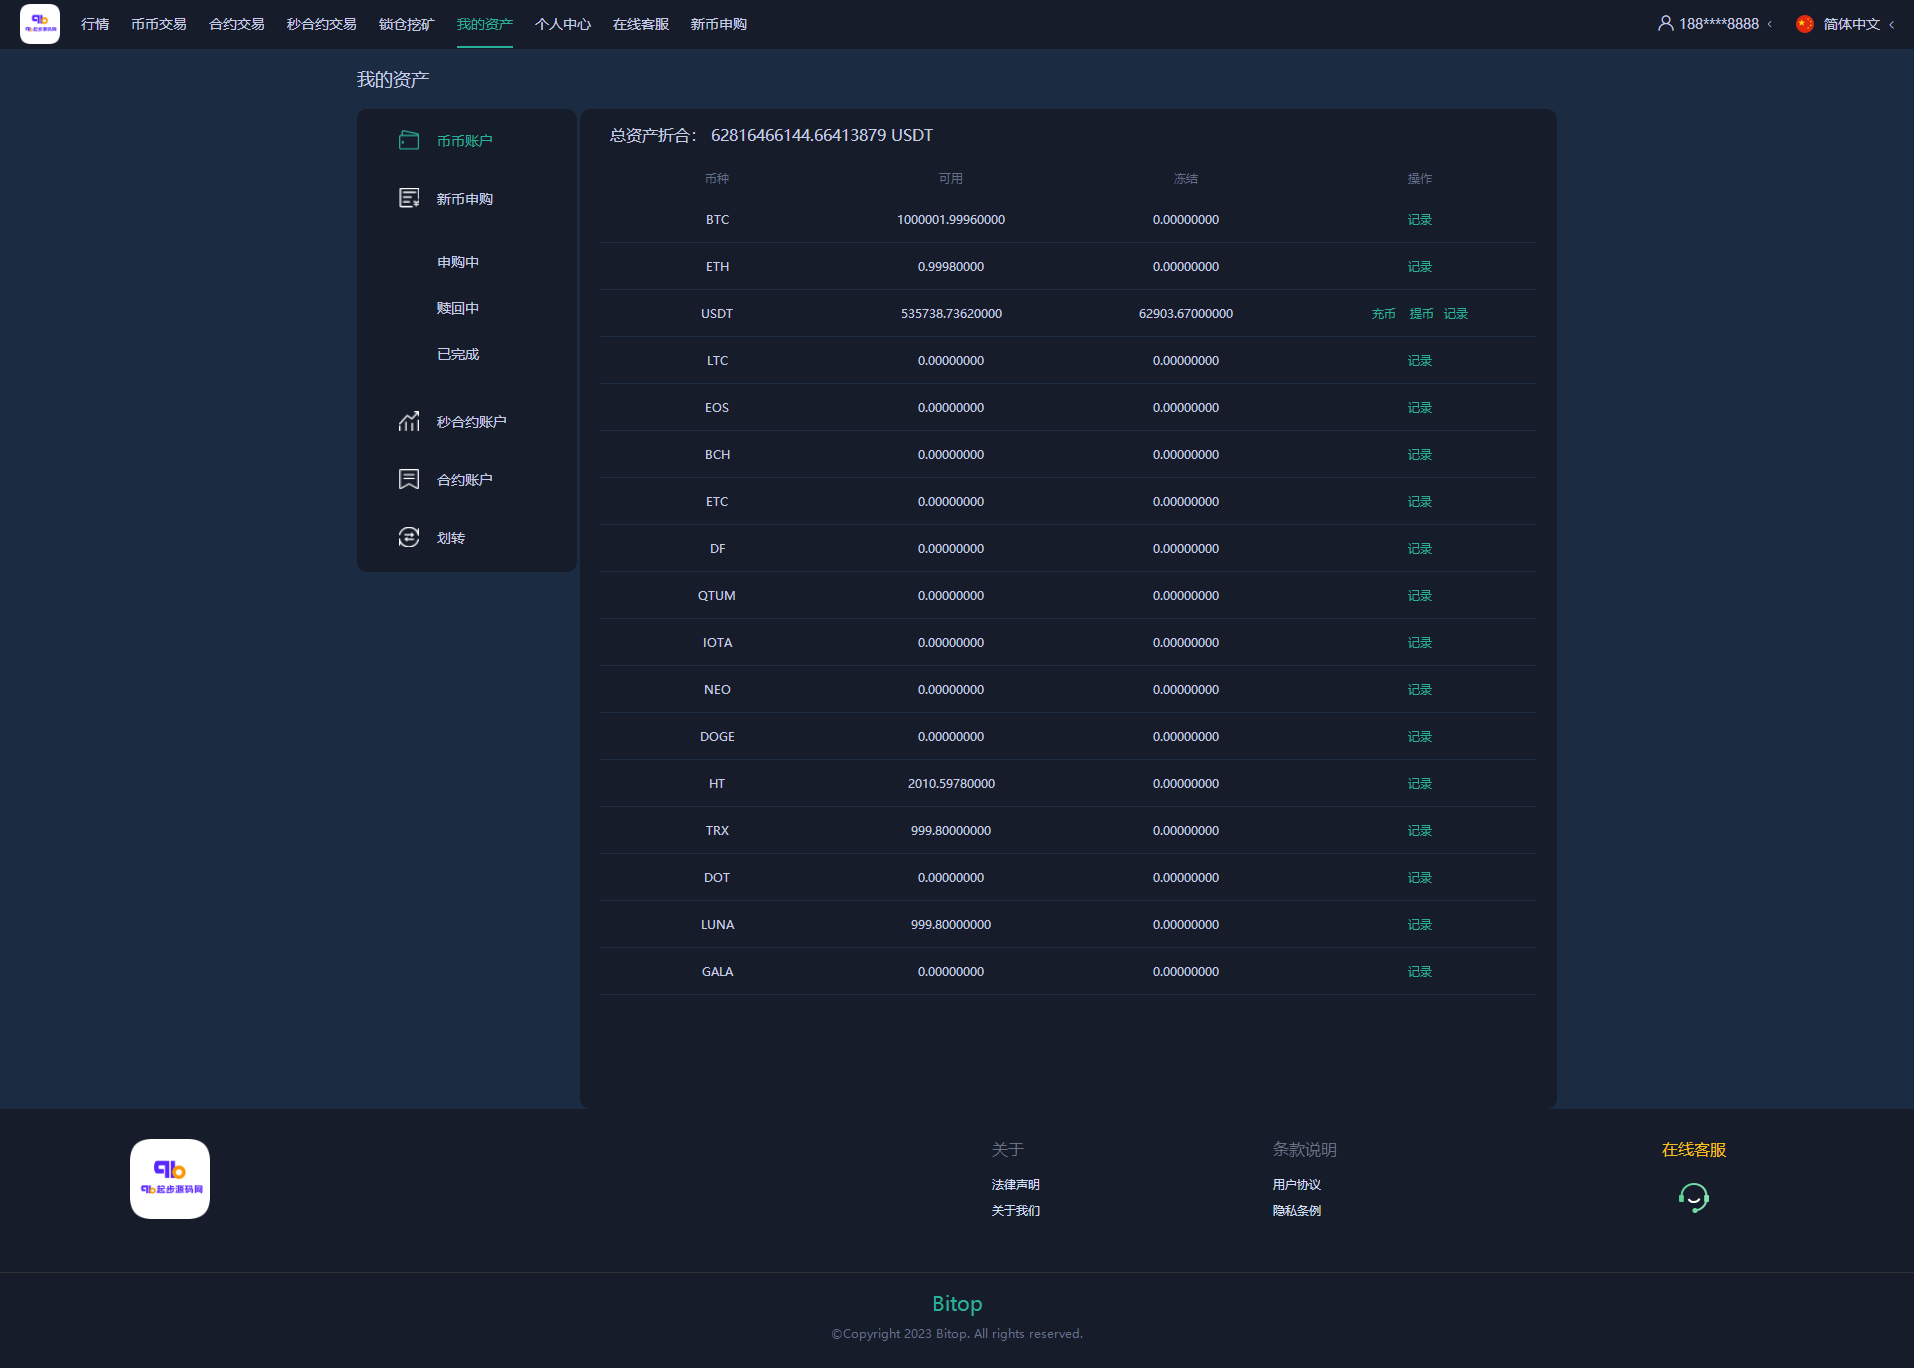Click the ETH available balance 0.99980000
Image resolution: width=1914 pixels, height=1368 pixels.
pyautogui.click(x=951, y=267)
